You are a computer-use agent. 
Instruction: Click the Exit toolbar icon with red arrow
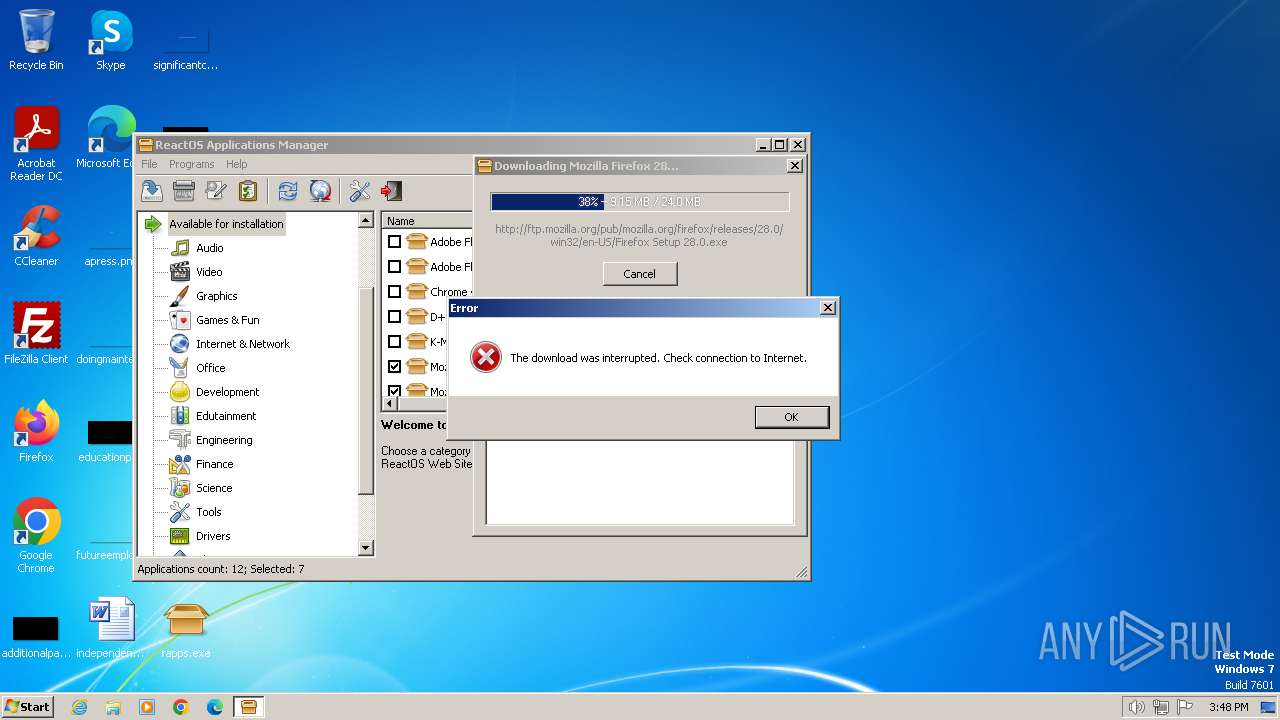pos(392,191)
